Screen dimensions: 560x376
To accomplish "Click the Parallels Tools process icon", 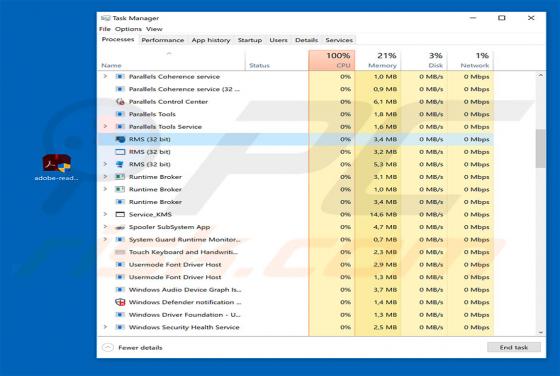I will (x=120, y=114).
